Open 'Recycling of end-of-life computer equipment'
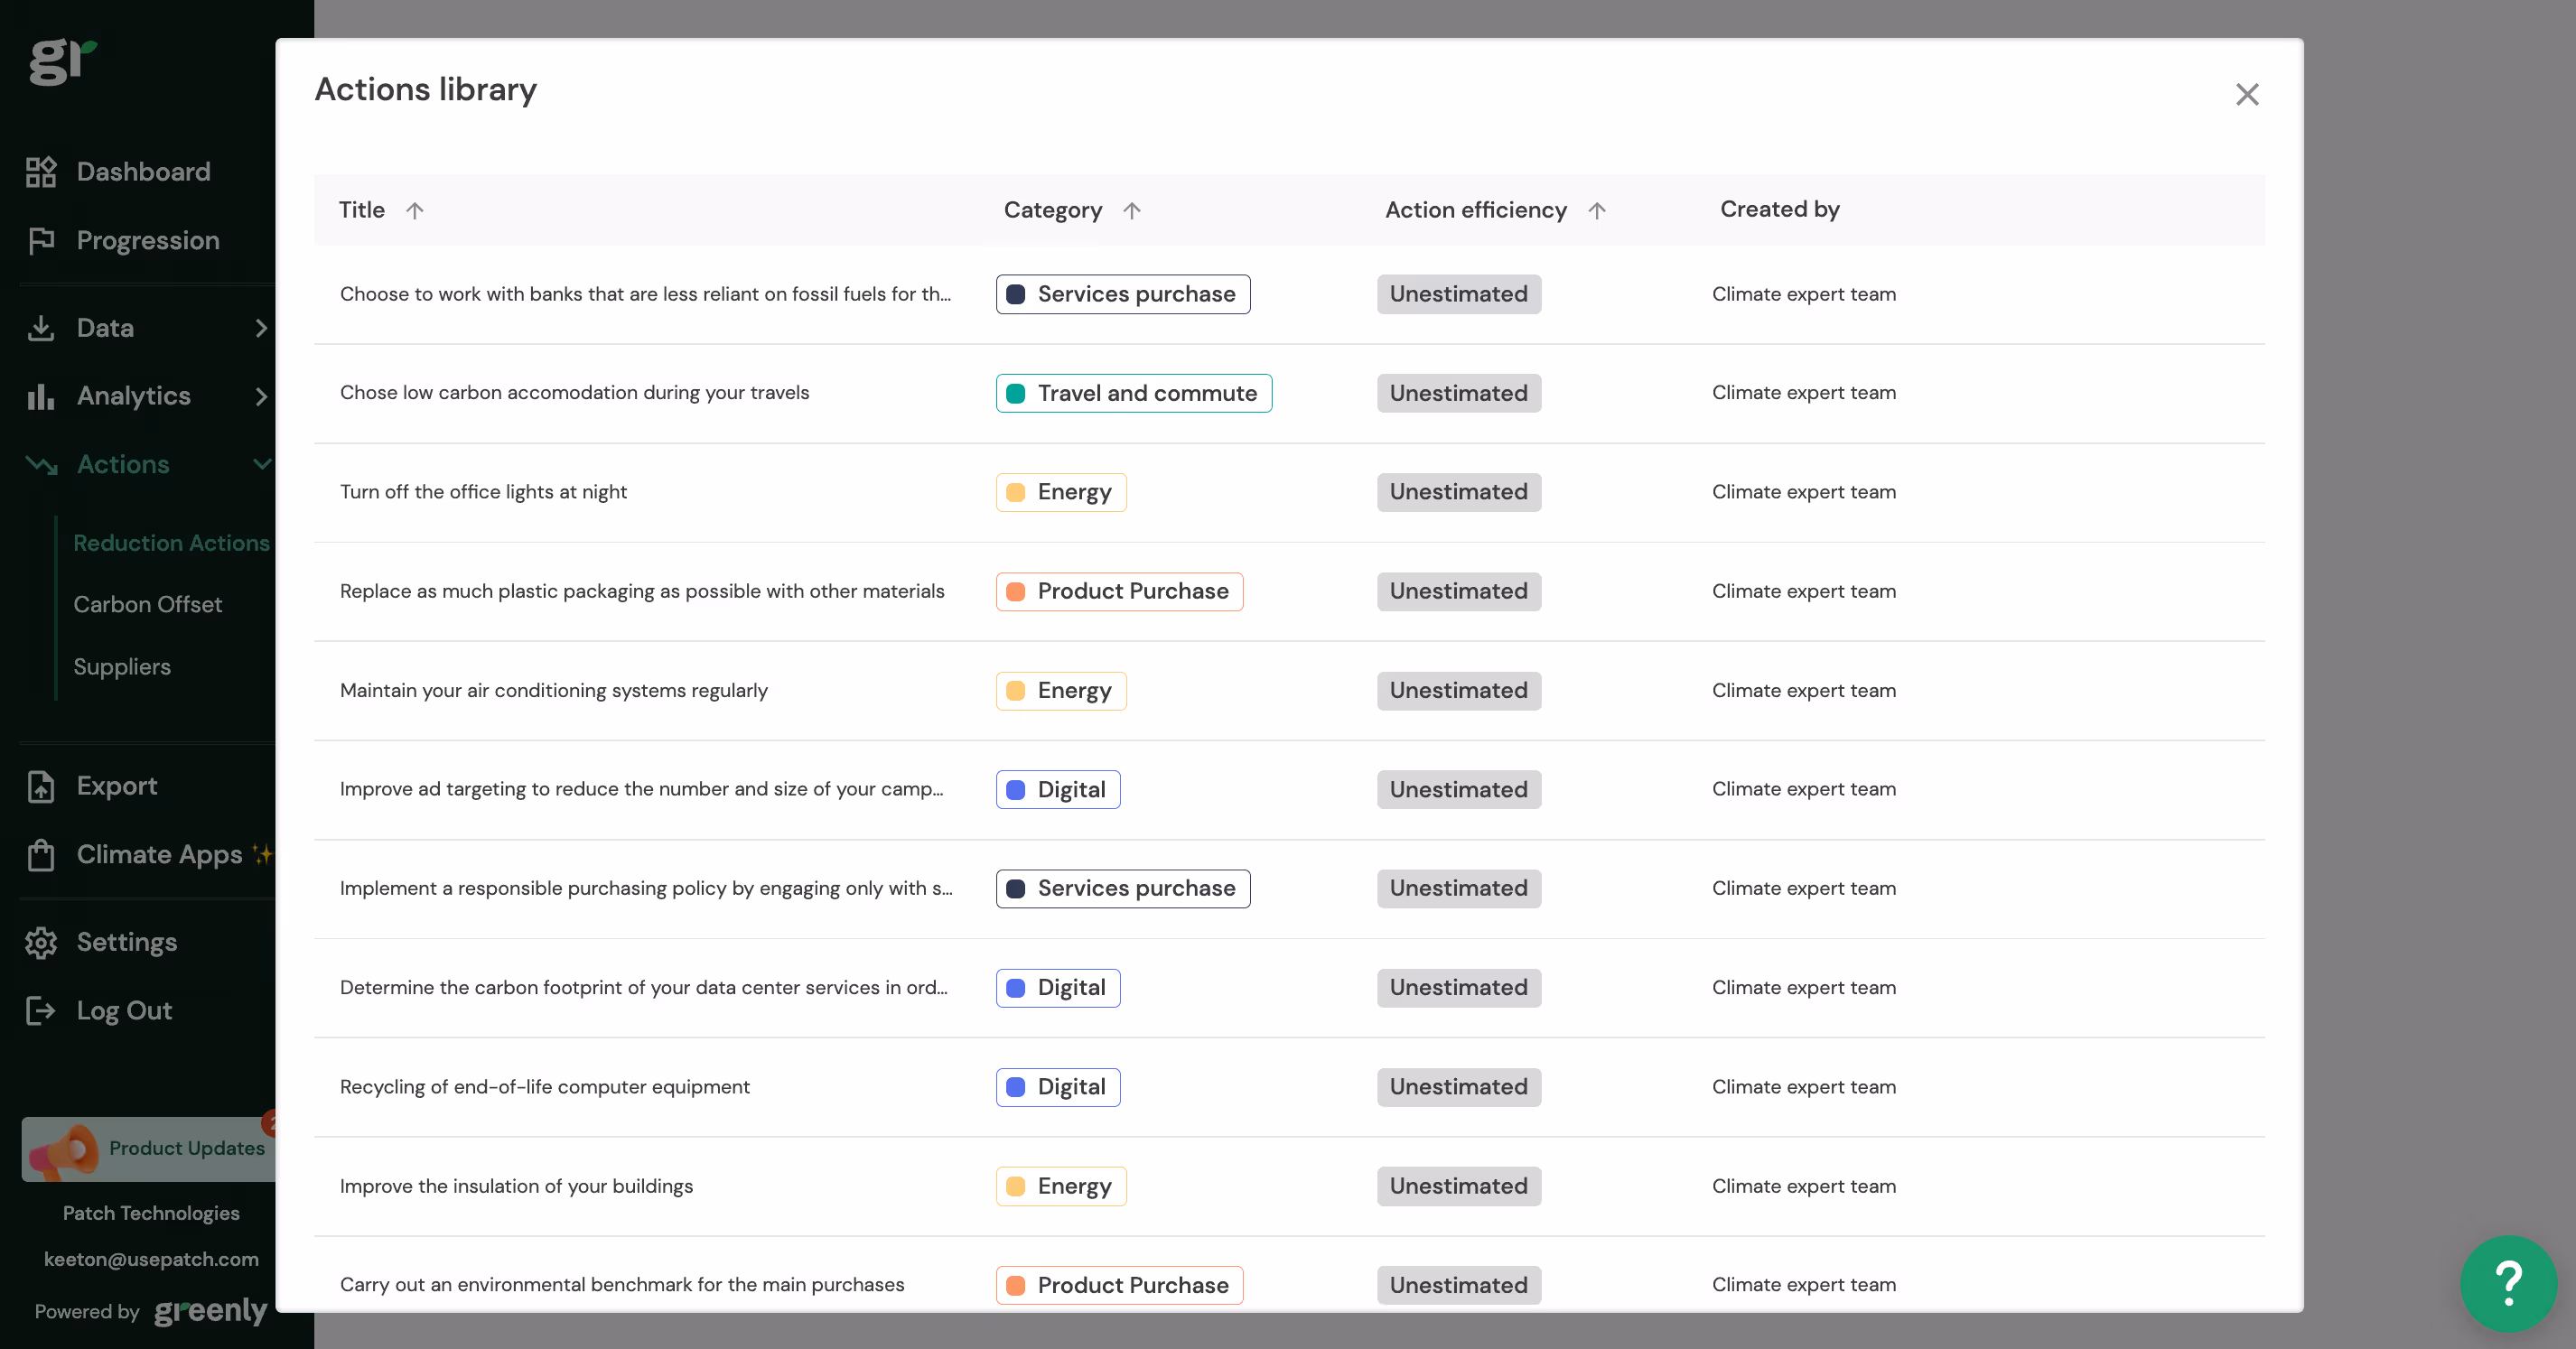 [1289, 1086]
